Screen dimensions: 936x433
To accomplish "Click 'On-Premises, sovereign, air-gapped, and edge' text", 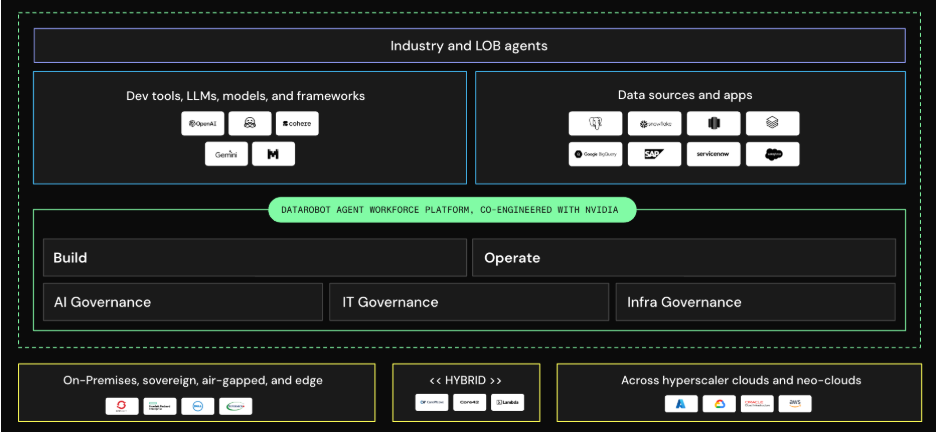I will [x=193, y=380].
